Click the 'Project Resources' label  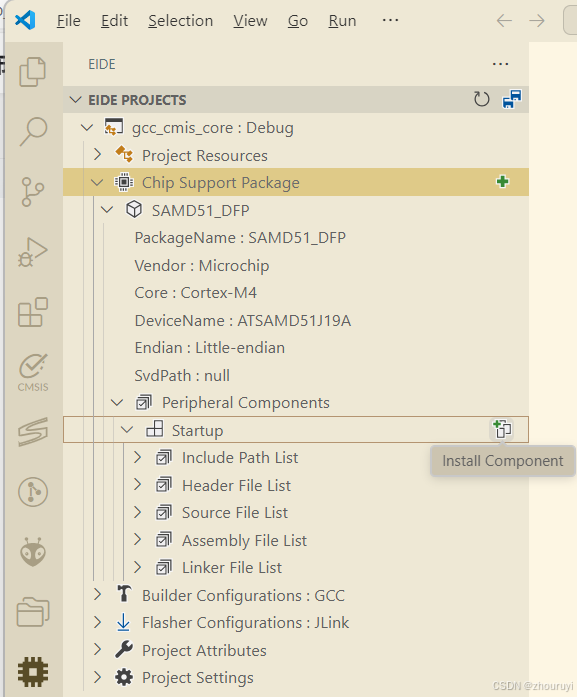coord(204,156)
